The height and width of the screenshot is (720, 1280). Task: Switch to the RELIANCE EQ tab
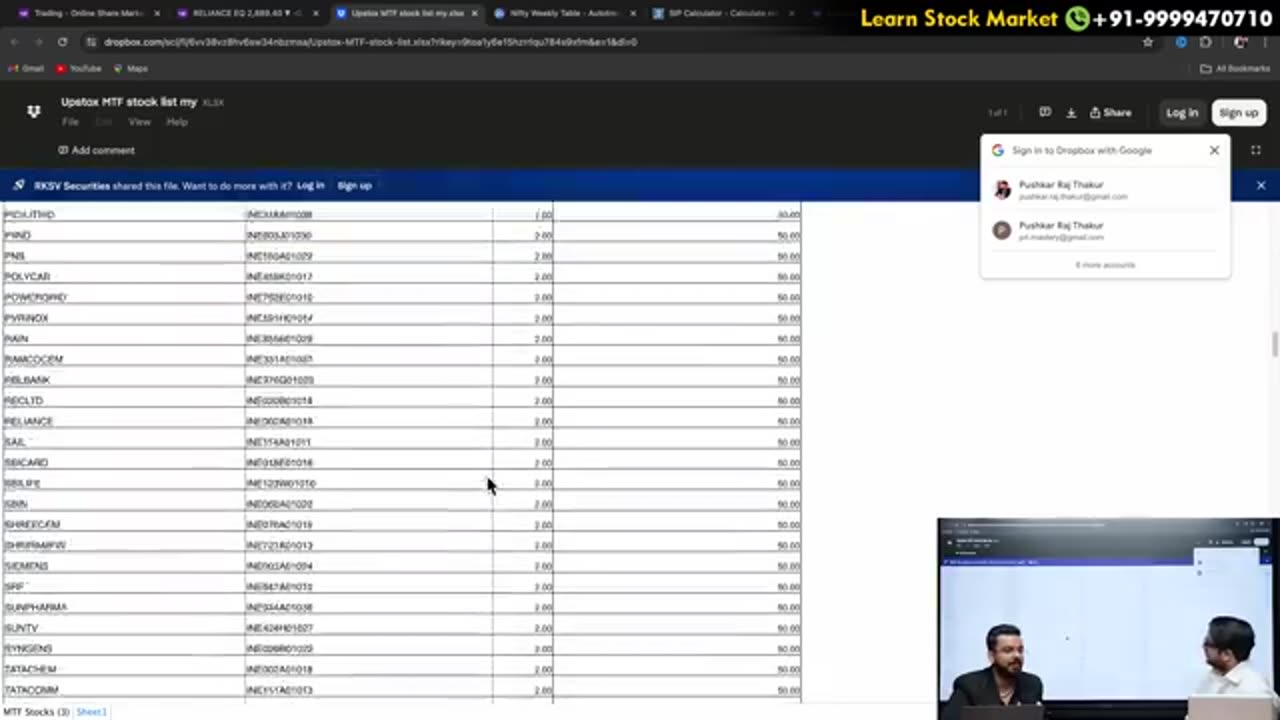pos(248,13)
